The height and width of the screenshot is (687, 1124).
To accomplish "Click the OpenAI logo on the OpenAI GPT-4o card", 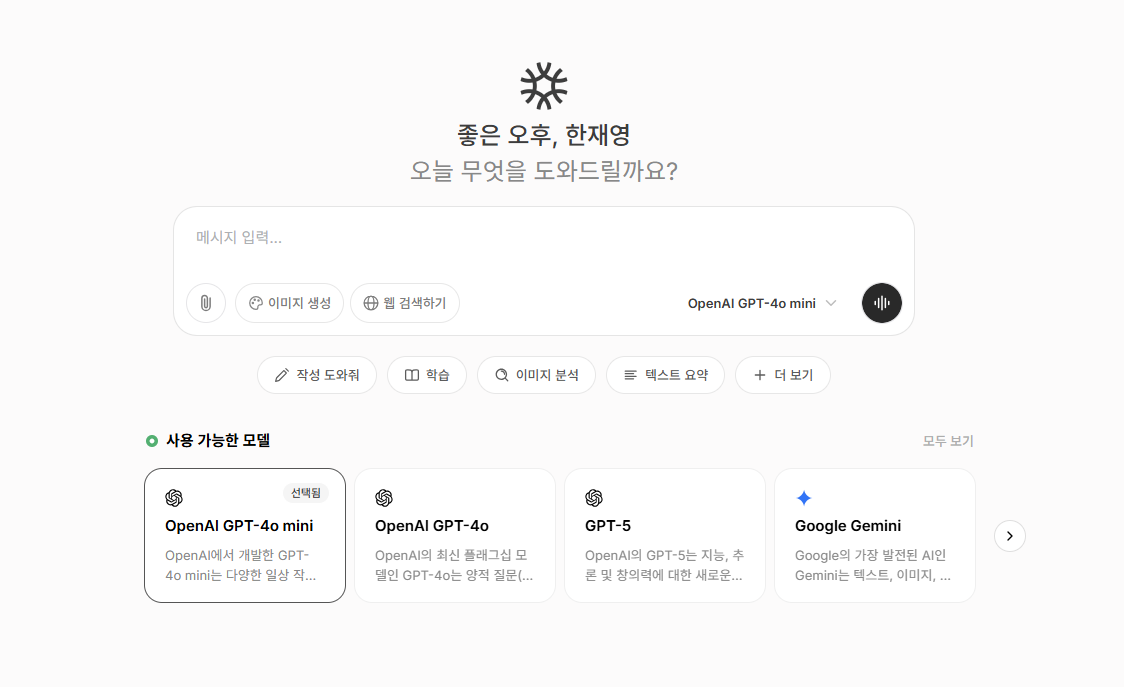I will 384,498.
